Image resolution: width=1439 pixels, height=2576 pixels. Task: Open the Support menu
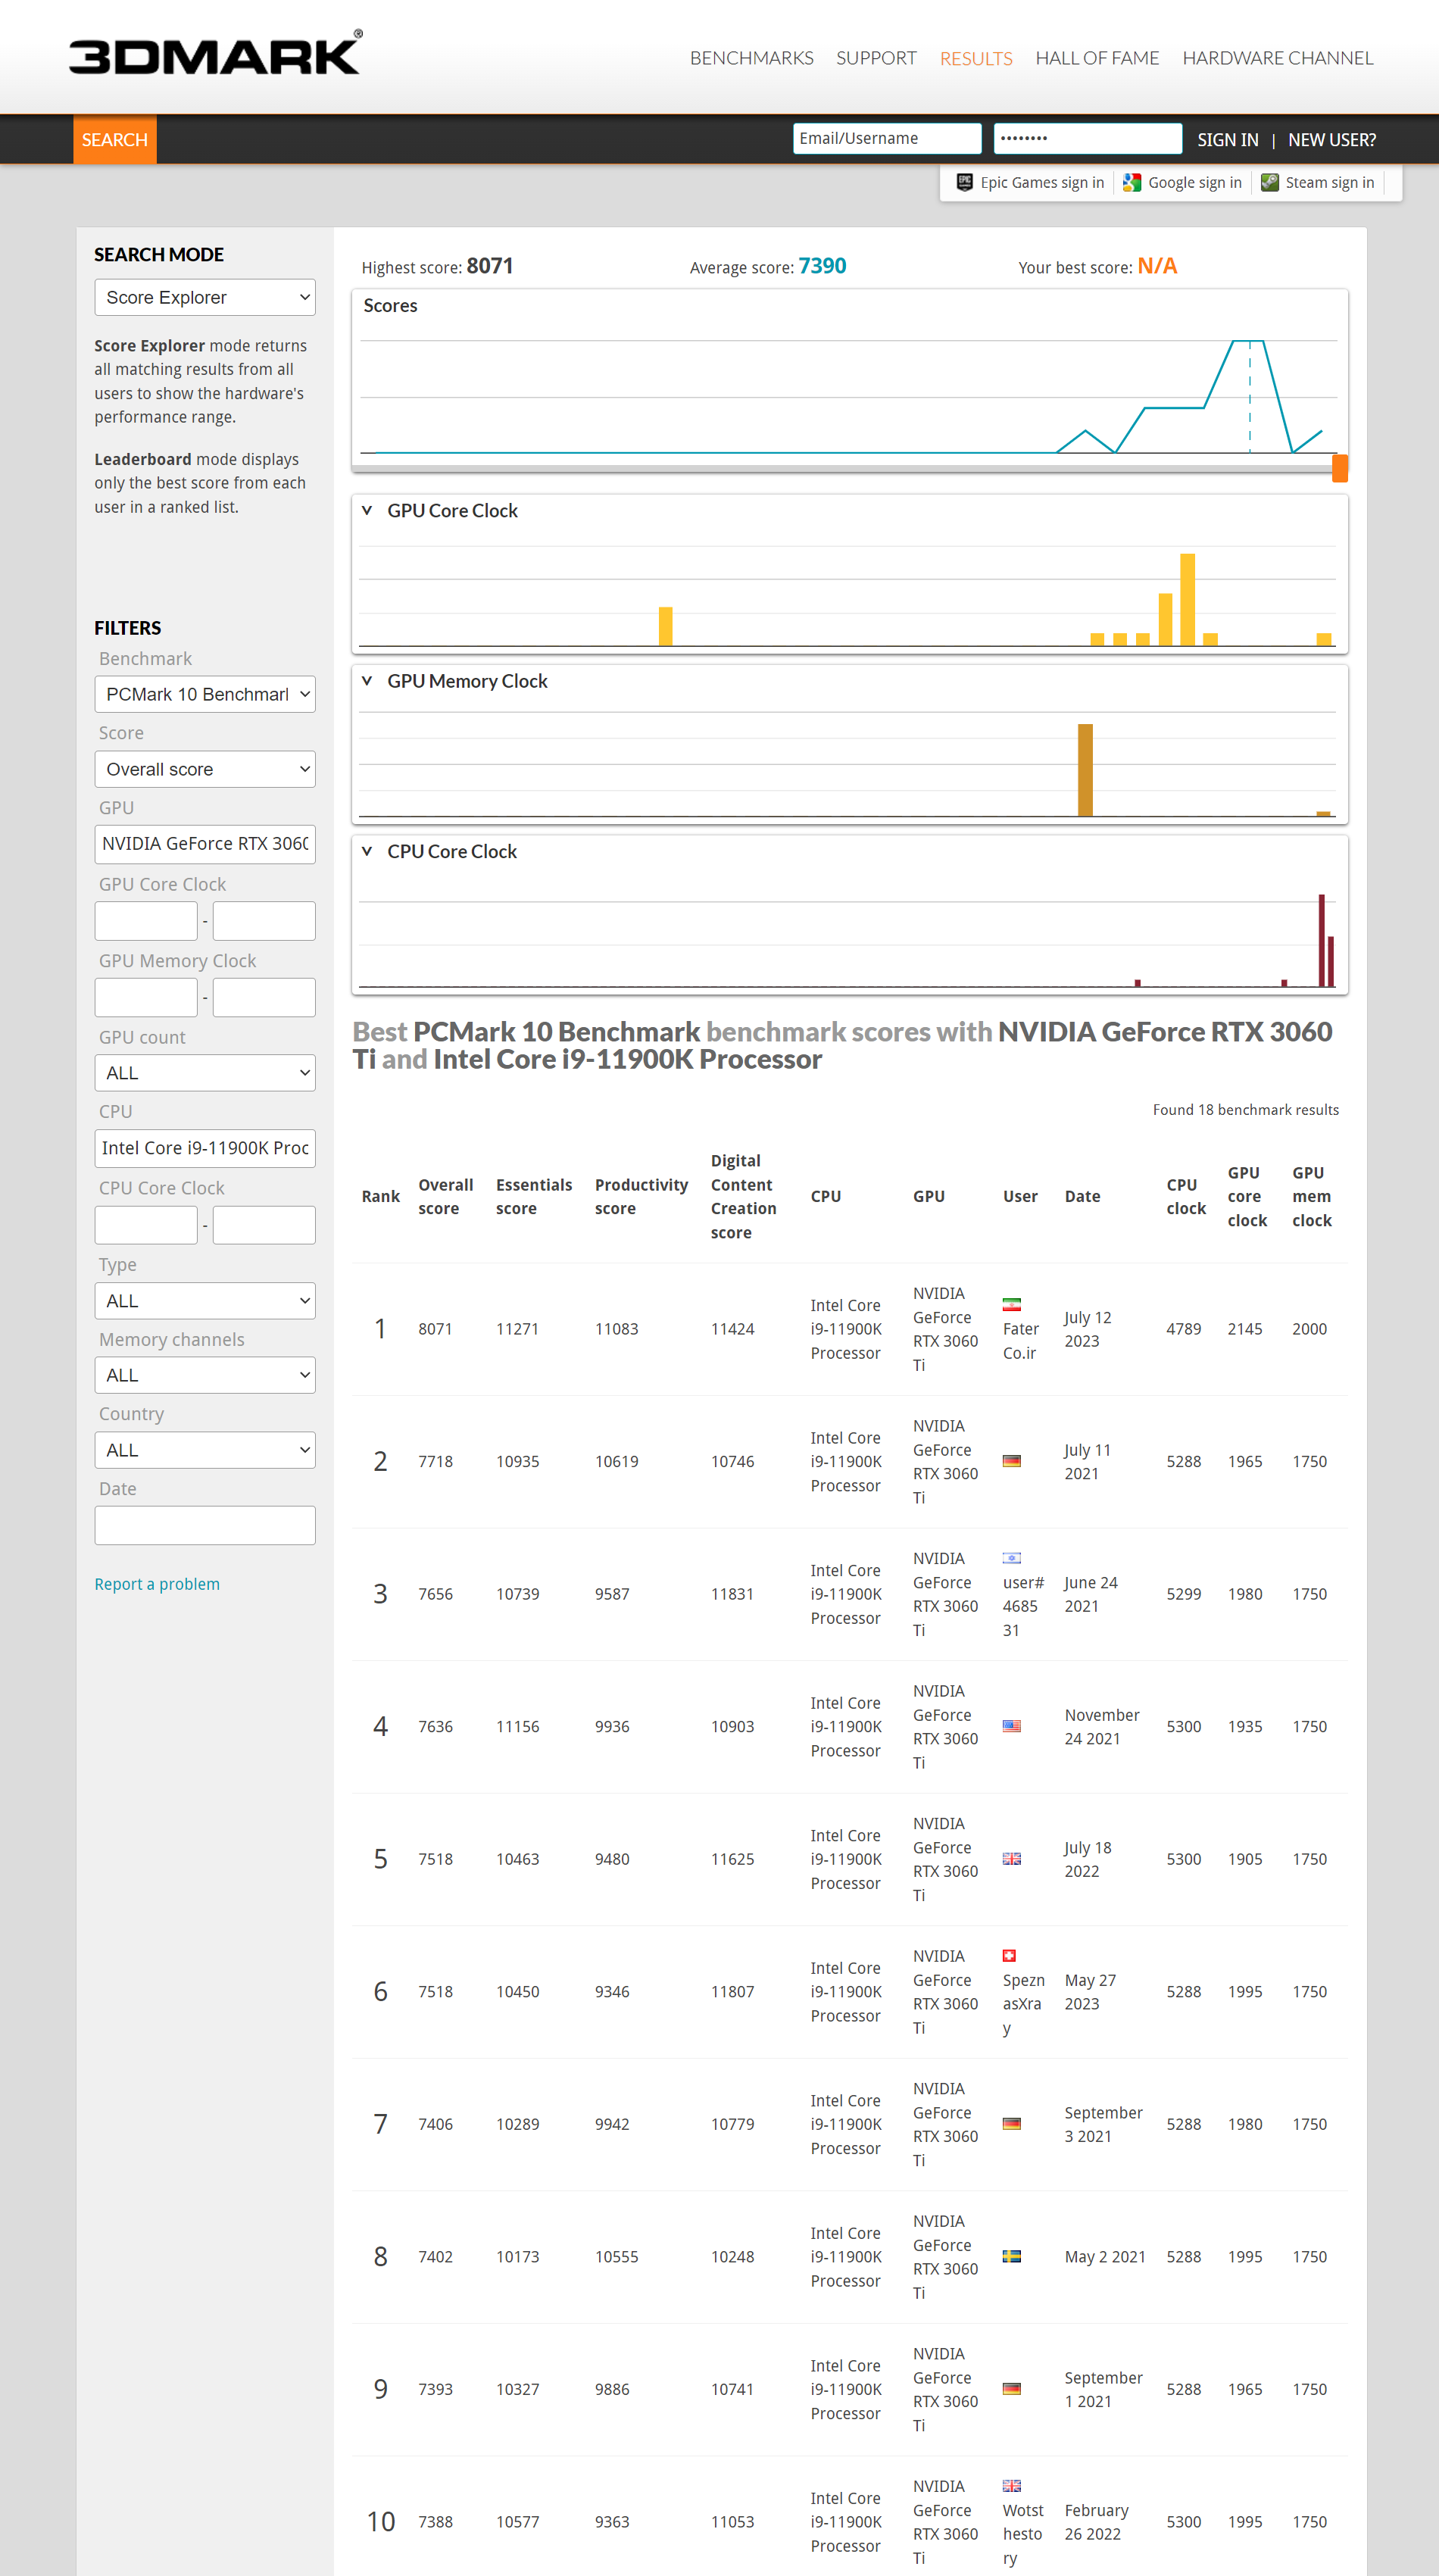point(876,58)
